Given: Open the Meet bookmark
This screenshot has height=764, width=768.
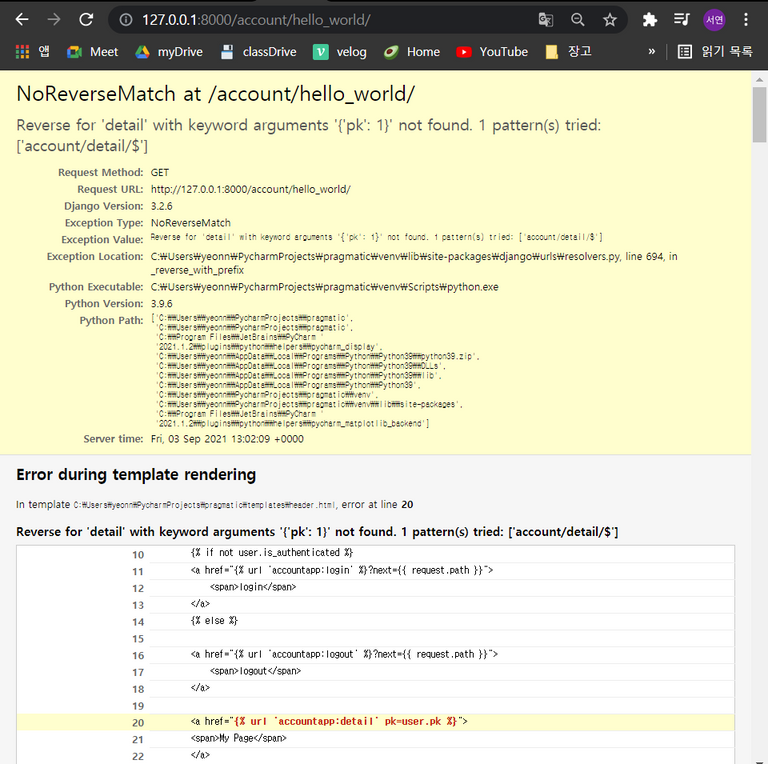Looking at the screenshot, I should click(x=93, y=51).
